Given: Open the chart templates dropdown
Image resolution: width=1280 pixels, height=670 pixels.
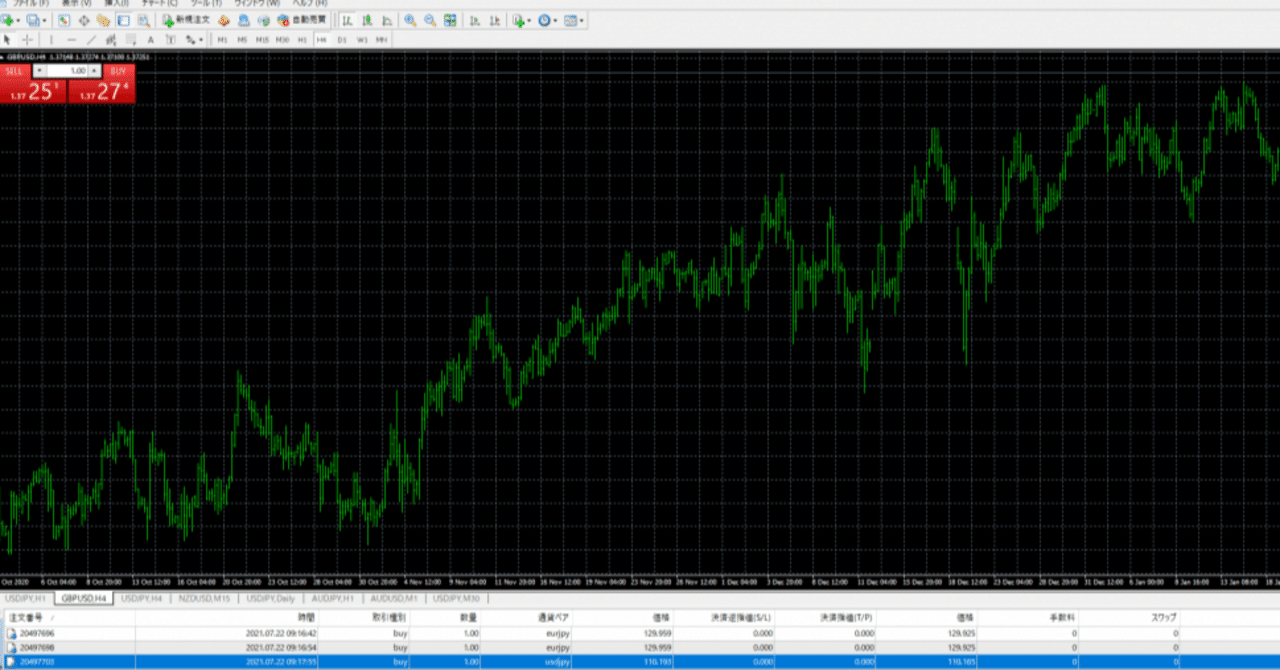Looking at the screenshot, I should [x=574, y=20].
